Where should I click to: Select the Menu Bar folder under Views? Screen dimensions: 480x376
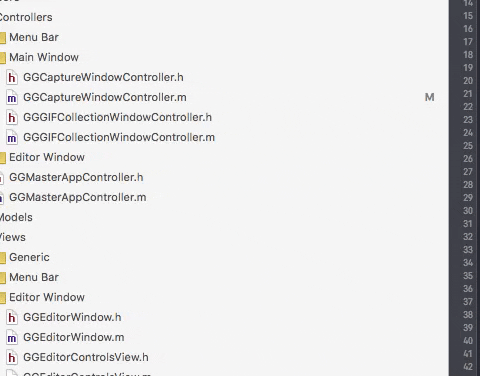pos(34,277)
